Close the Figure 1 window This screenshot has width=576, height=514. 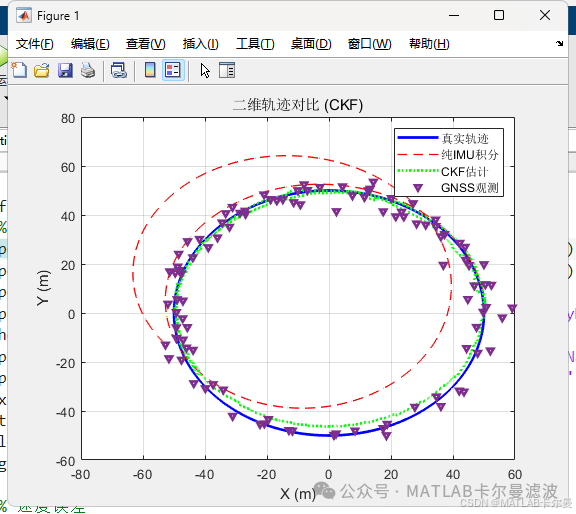[x=545, y=15]
